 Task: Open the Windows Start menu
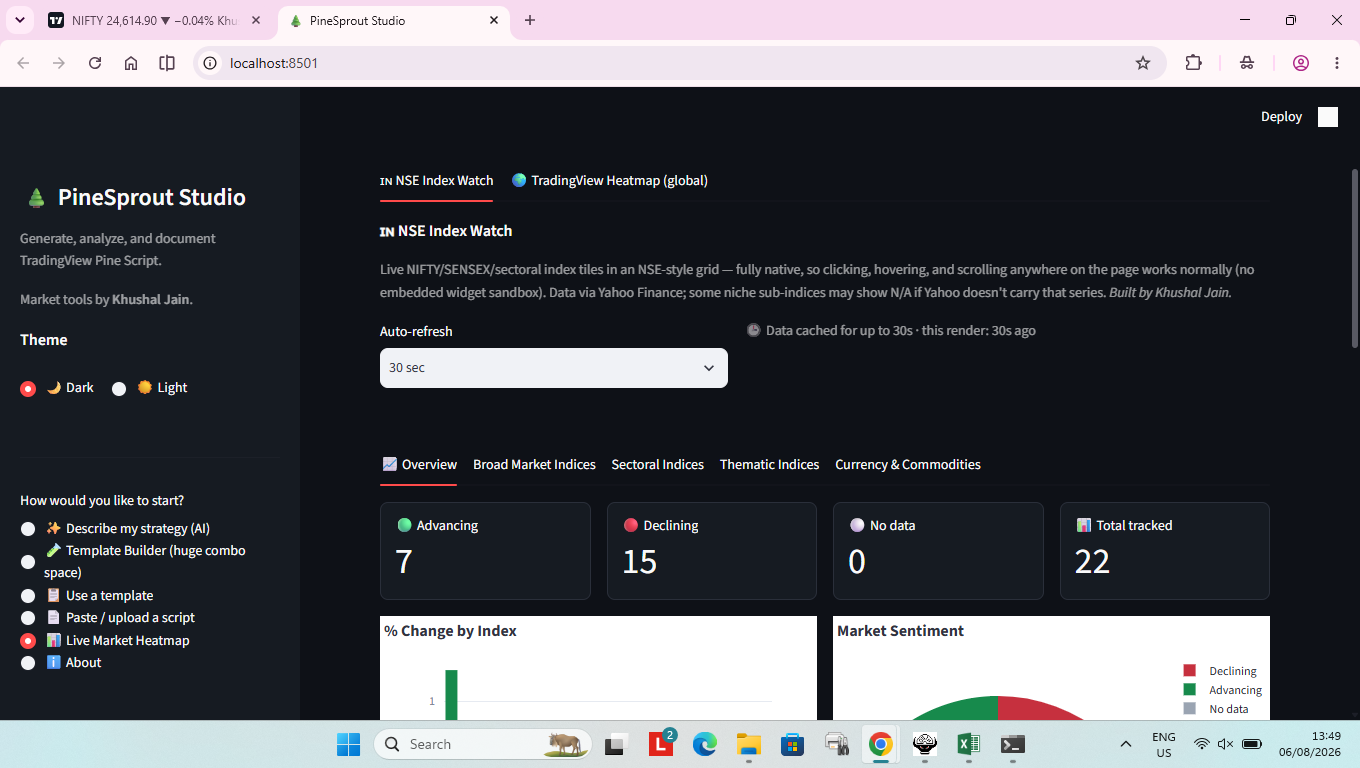348,744
